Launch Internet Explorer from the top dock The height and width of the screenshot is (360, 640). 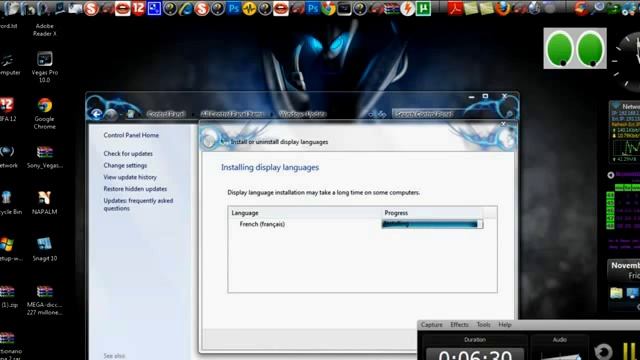186,9
